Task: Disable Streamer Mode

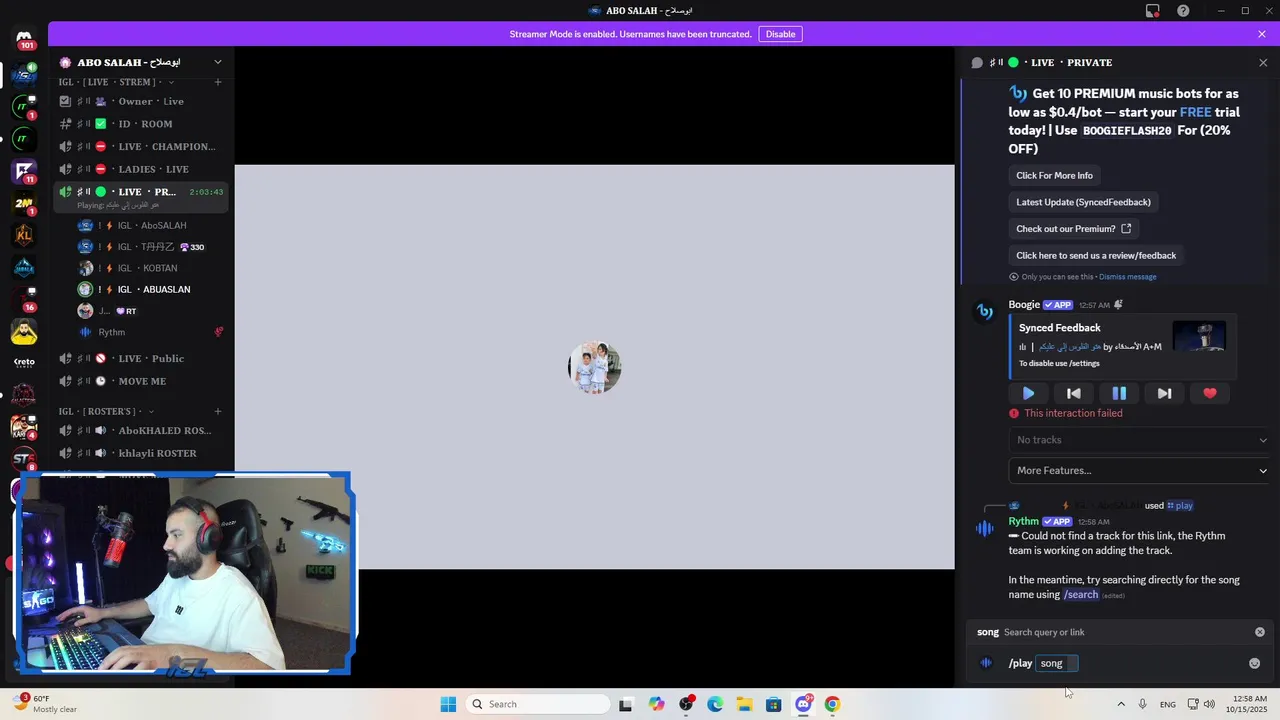Action: 780,34
